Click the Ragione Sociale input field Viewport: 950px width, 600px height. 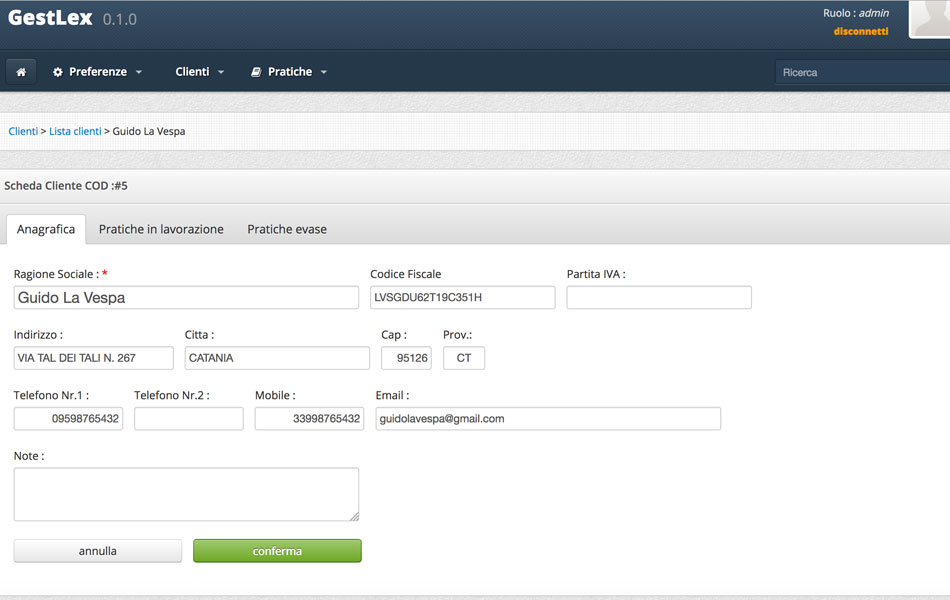pyautogui.click(x=186, y=298)
